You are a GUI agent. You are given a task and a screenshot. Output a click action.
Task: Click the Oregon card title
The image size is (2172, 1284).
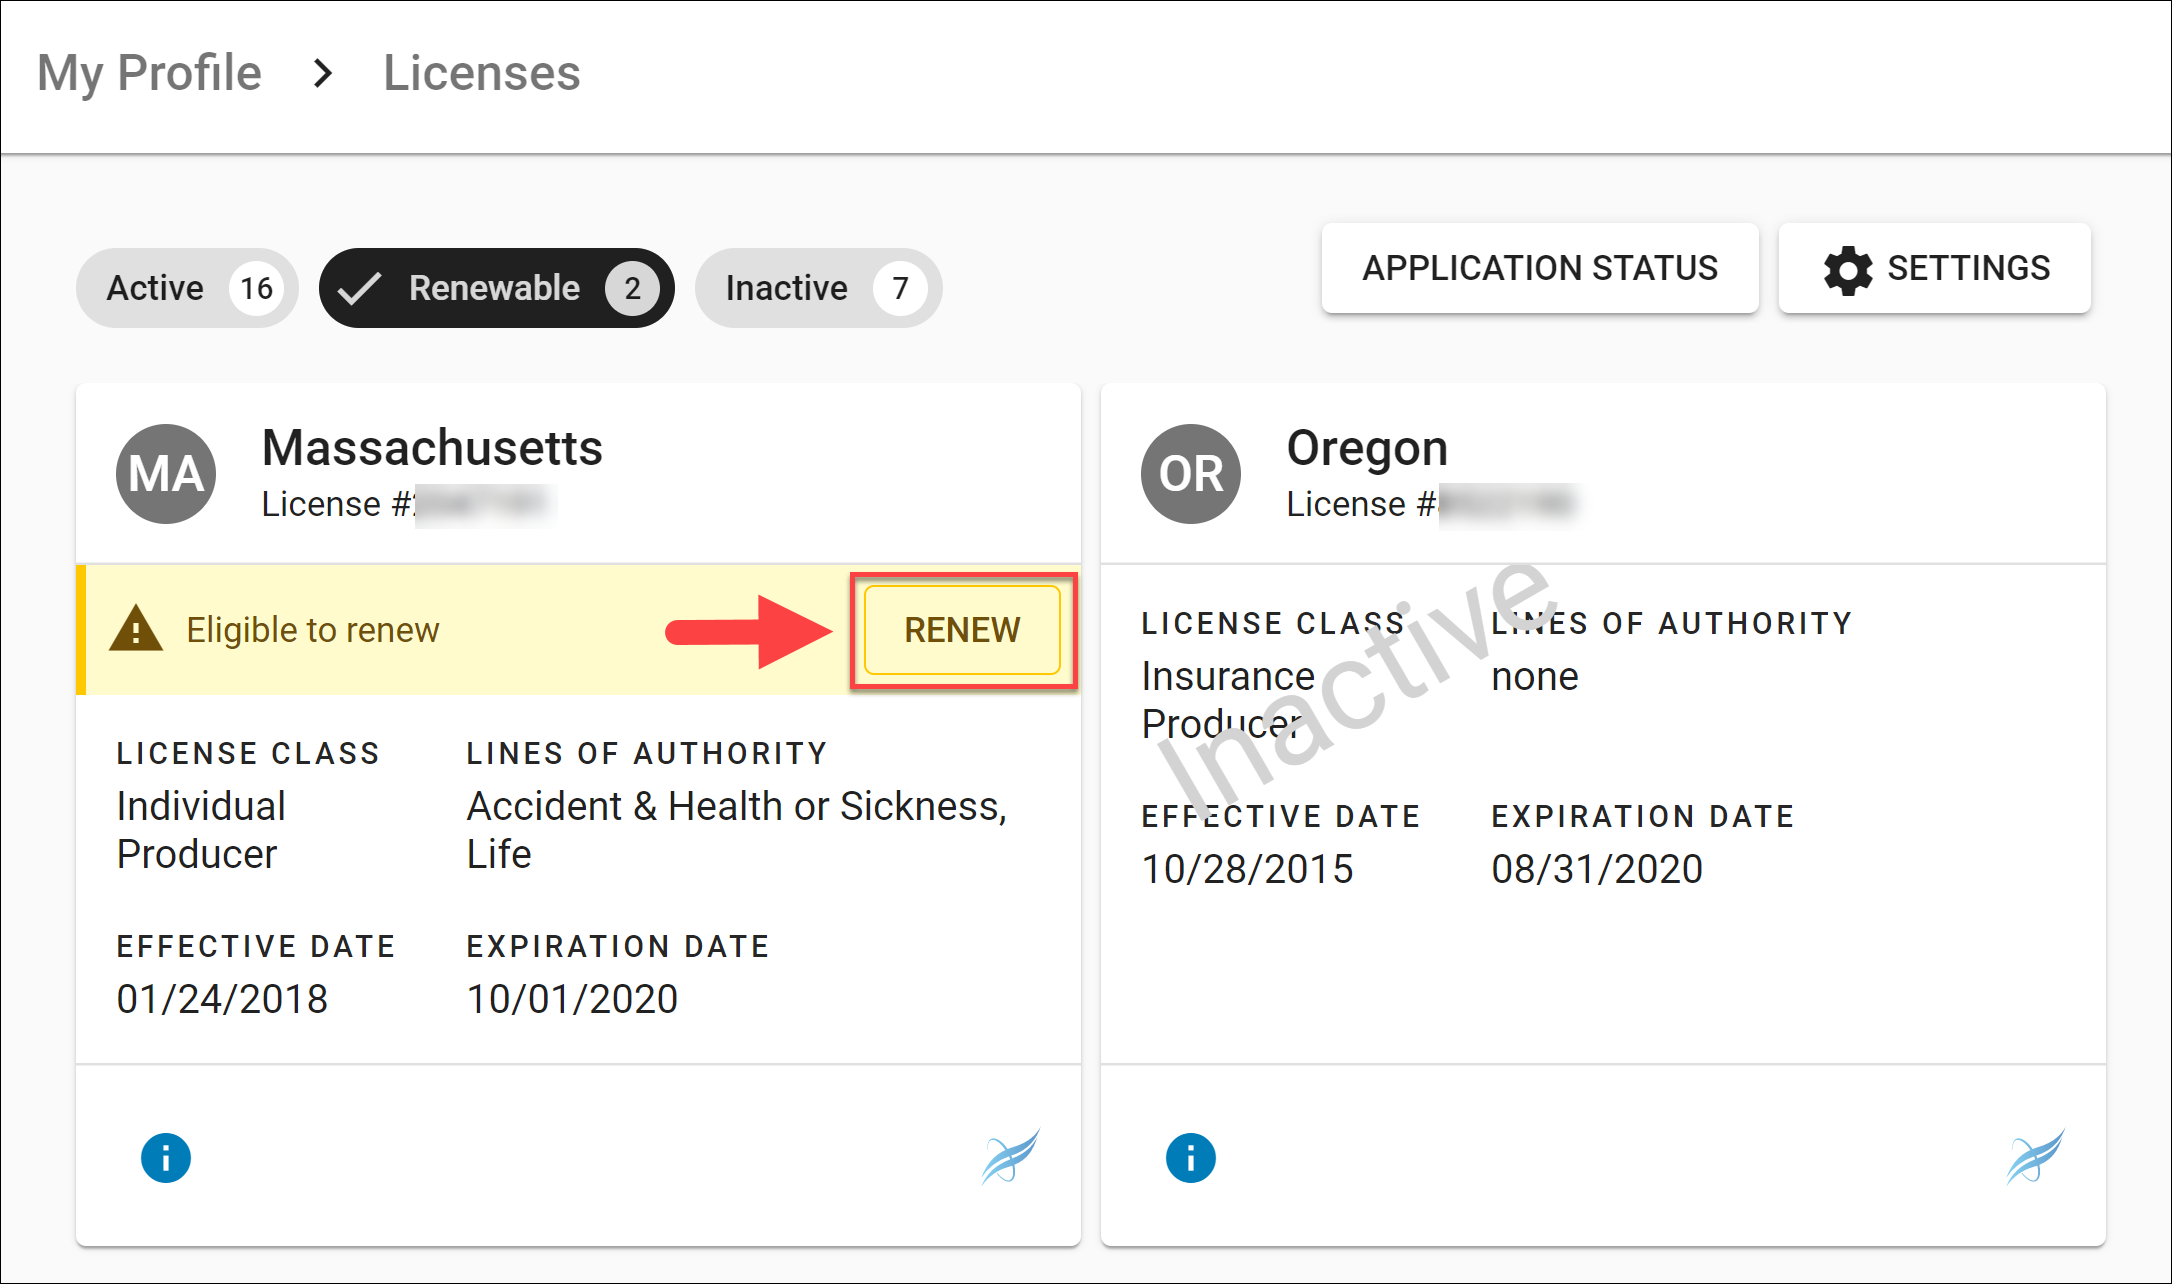click(1367, 448)
